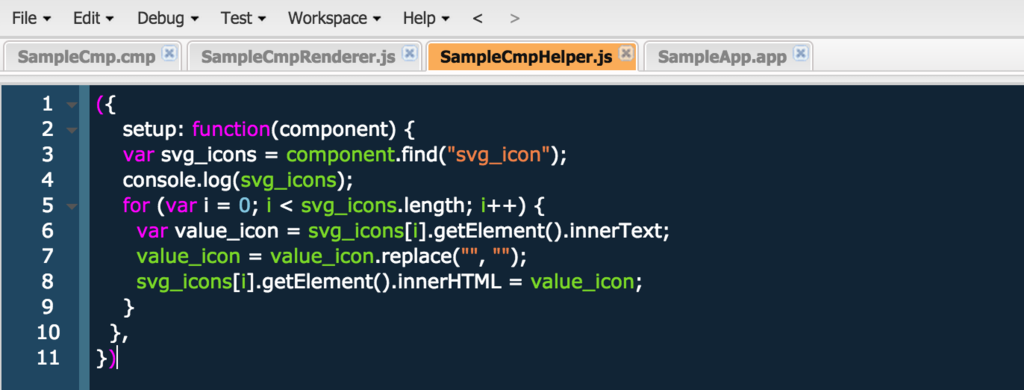Open the Debug menu
This screenshot has width=1024, height=390.
pyautogui.click(x=168, y=18)
